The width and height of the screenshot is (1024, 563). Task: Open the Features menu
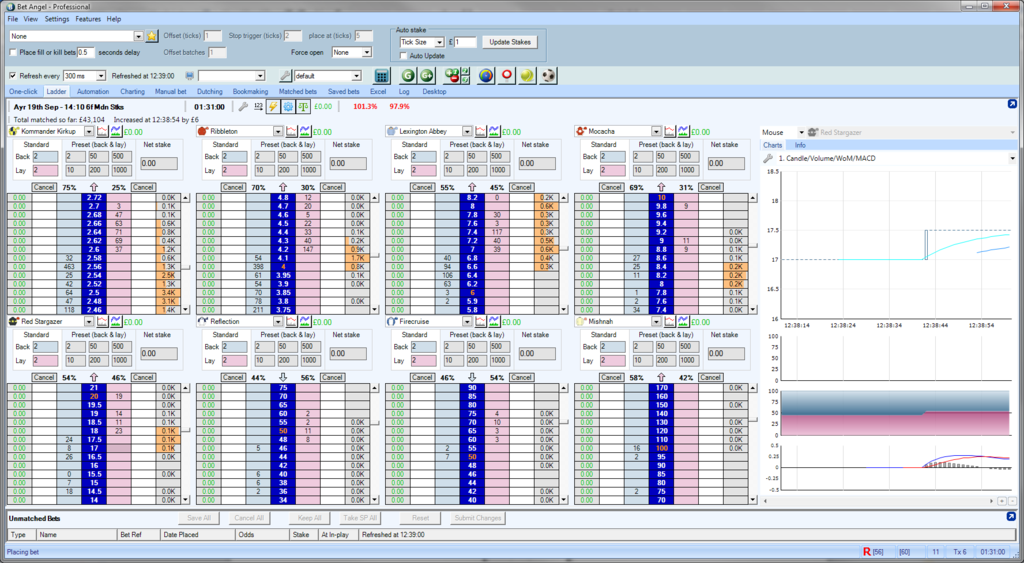click(x=88, y=19)
